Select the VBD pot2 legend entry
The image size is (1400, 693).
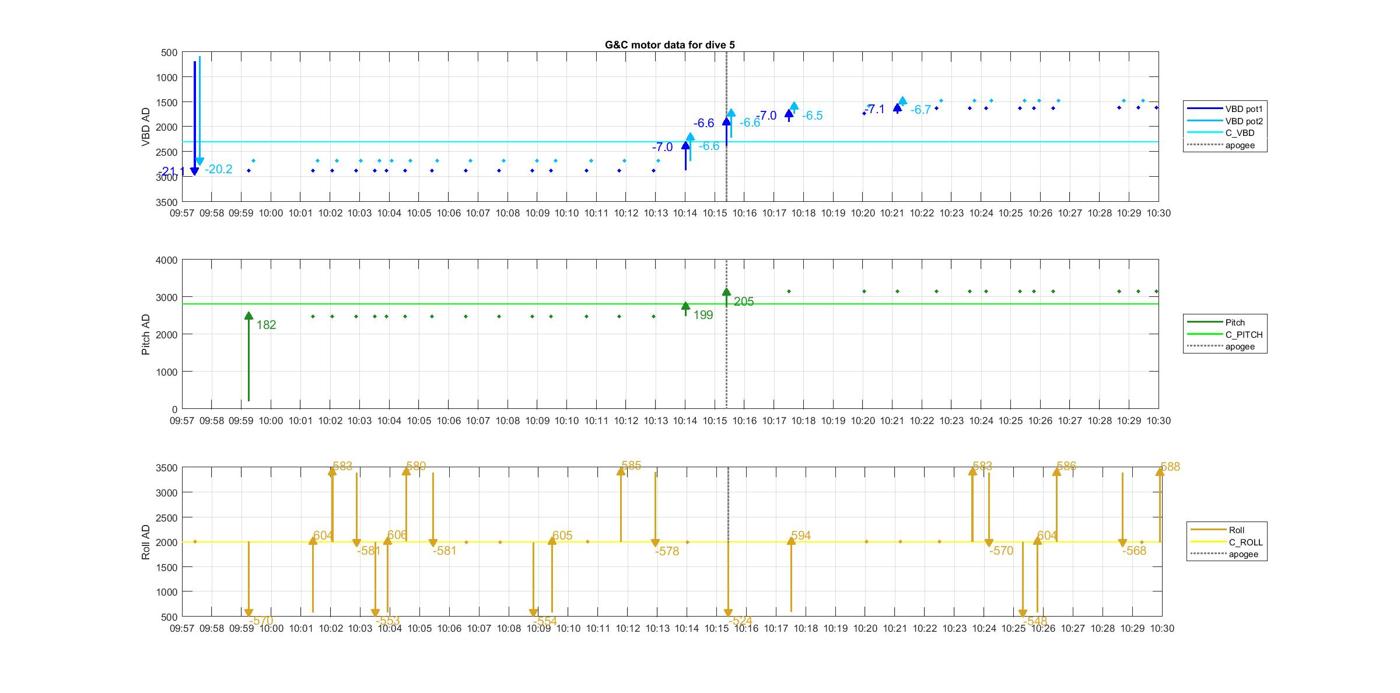[x=1227, y=121]
